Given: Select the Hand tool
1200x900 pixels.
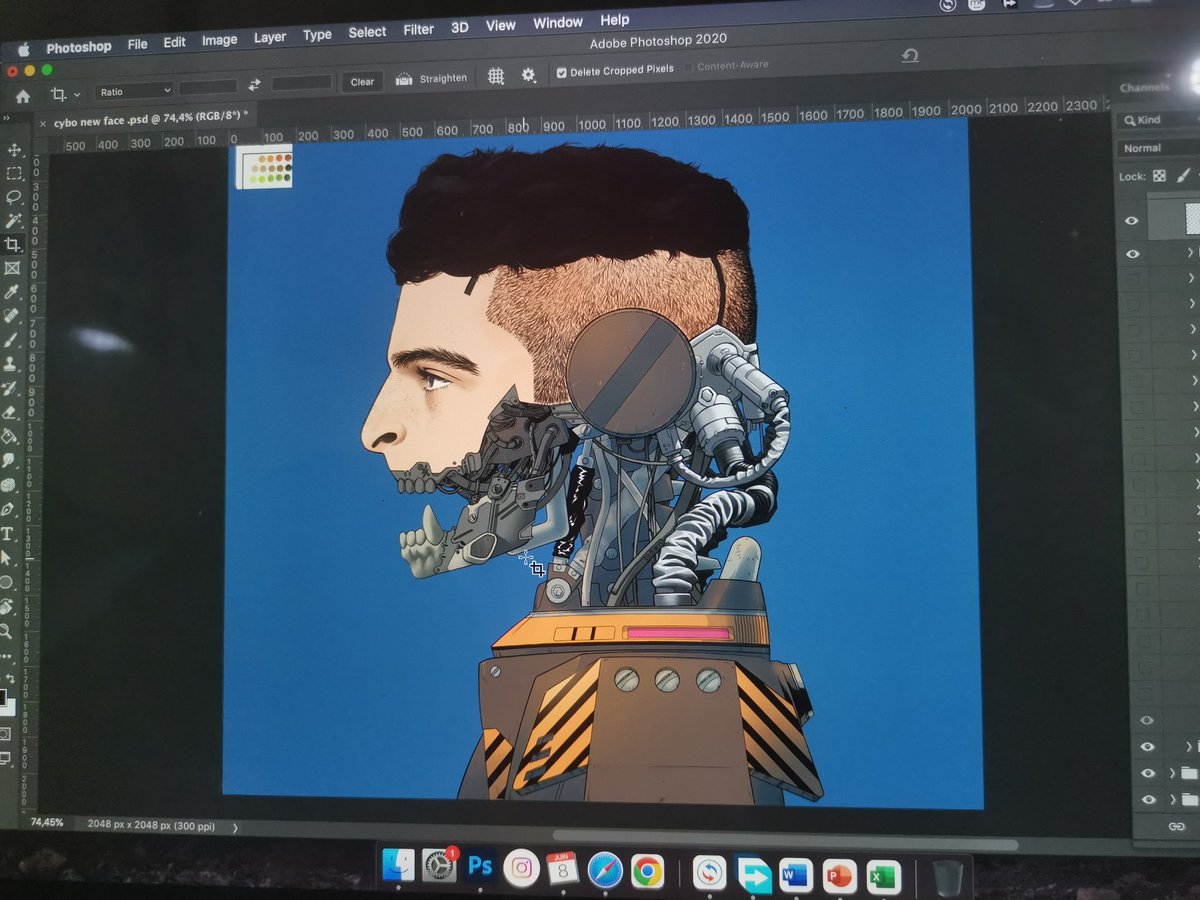Looking at the screenshot, I should coord(7,606).
